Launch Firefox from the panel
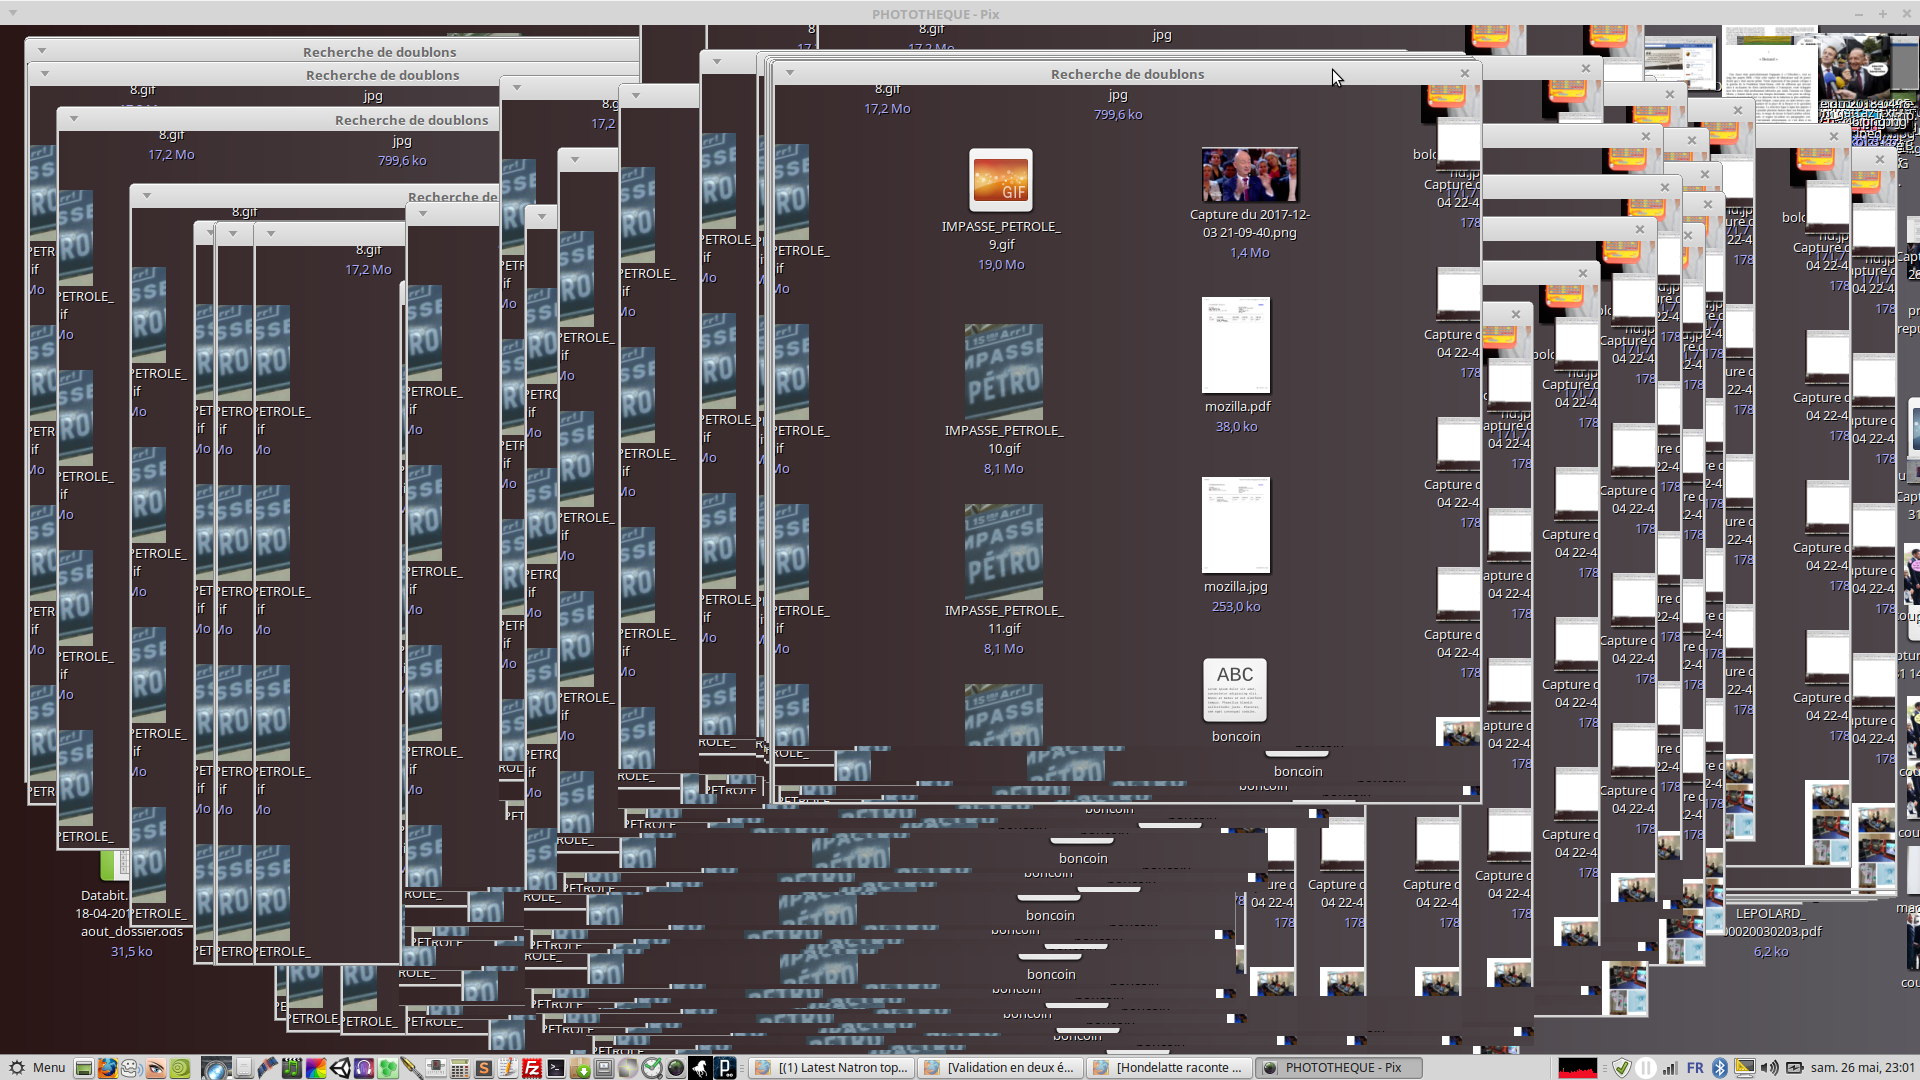The height and width of the screenshot is (1080, 1920). pos(107,1068)
